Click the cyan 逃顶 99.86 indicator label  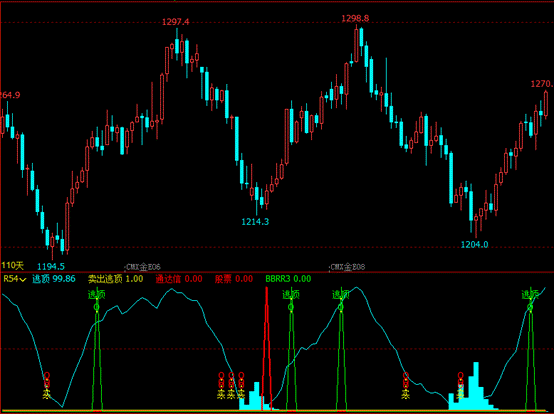point(54,279)
